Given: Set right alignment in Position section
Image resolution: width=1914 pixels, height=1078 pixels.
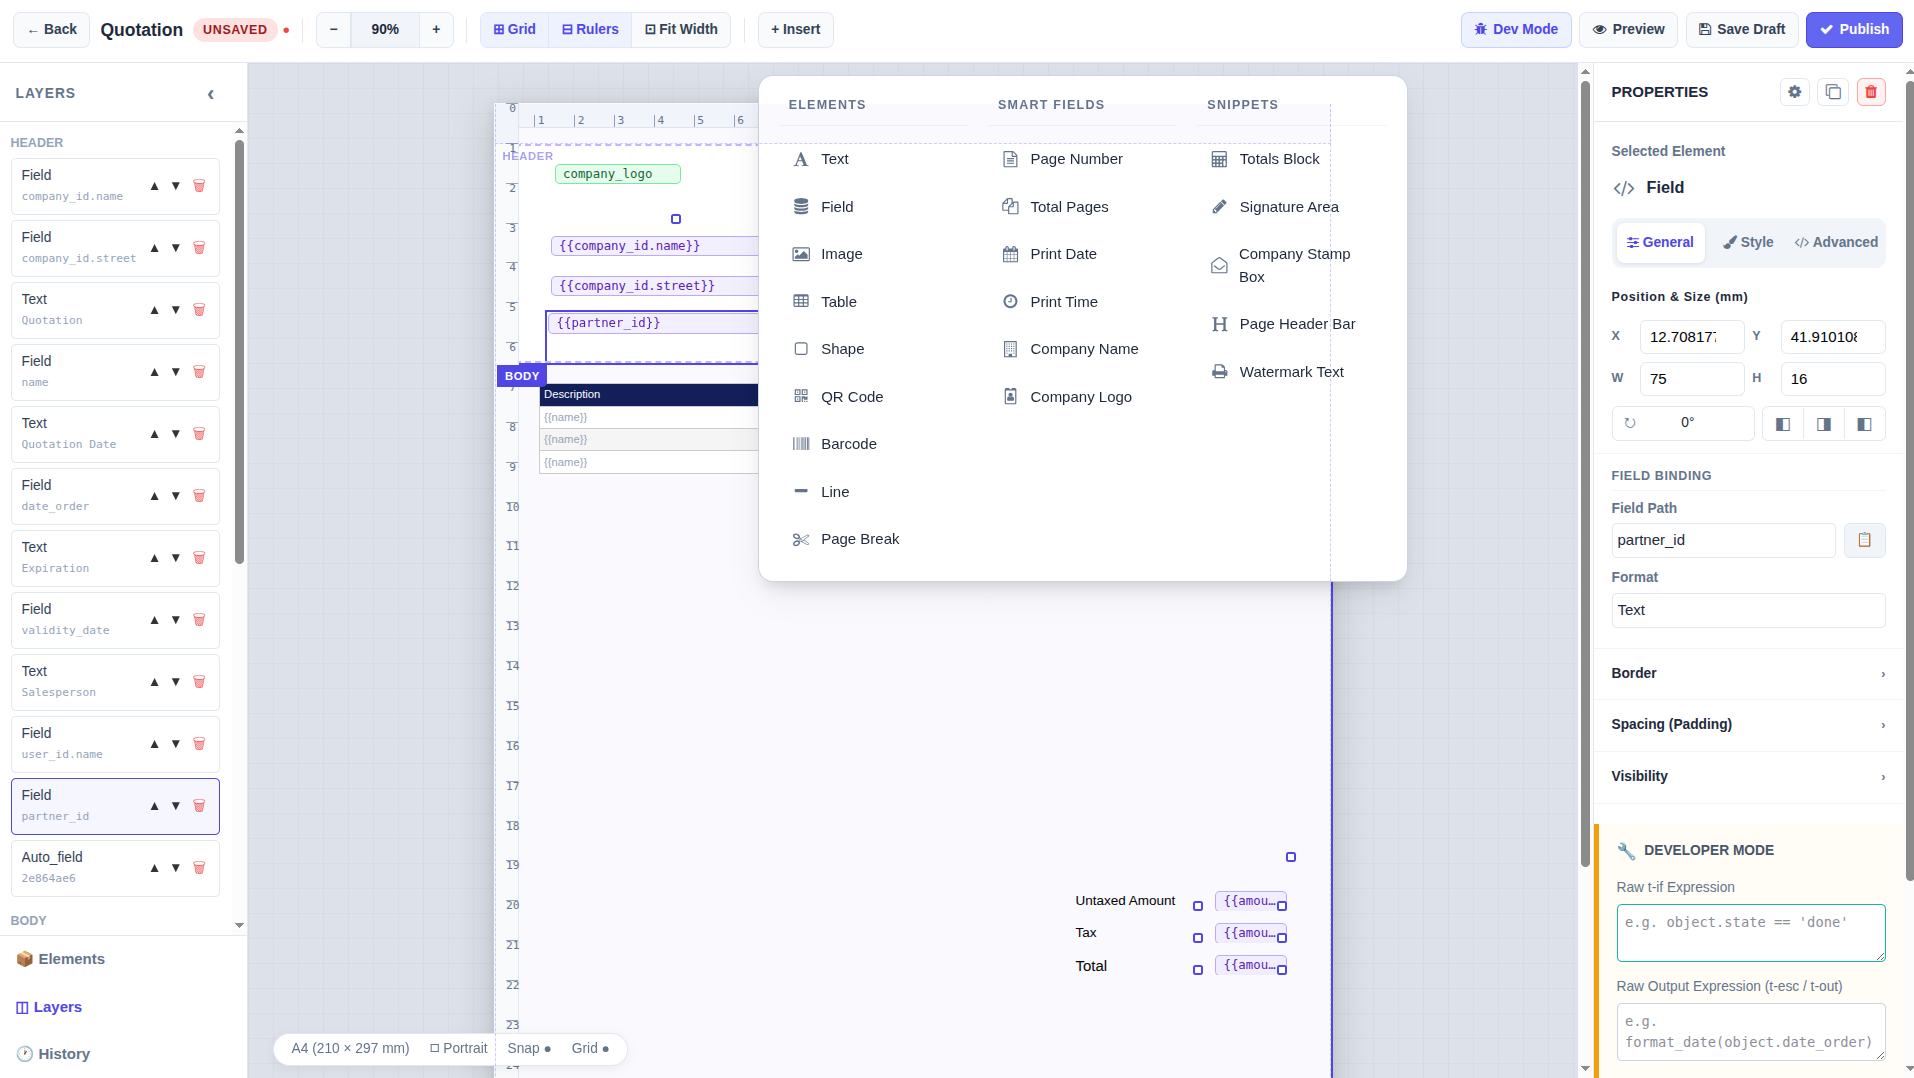Looking at the screenshot, I should tap(1865, 424).
